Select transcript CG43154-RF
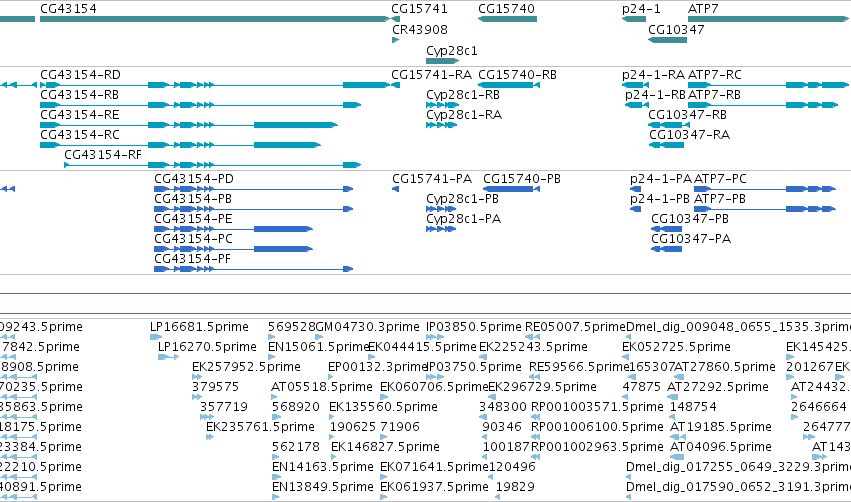851x502 pixels. (x=103, y=155)
